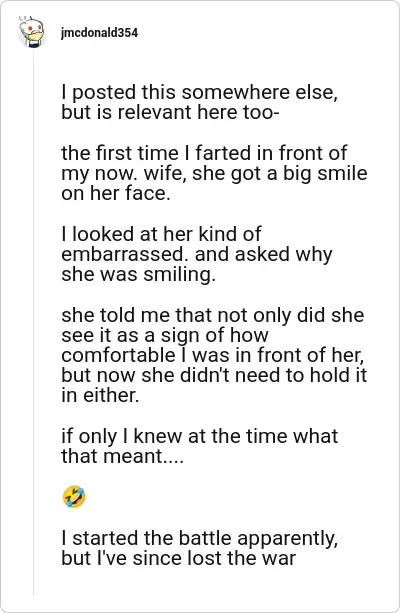400x613 pixels.
Task: Click the rolling-on-floor laughing emoji
Action: [74, 497]
